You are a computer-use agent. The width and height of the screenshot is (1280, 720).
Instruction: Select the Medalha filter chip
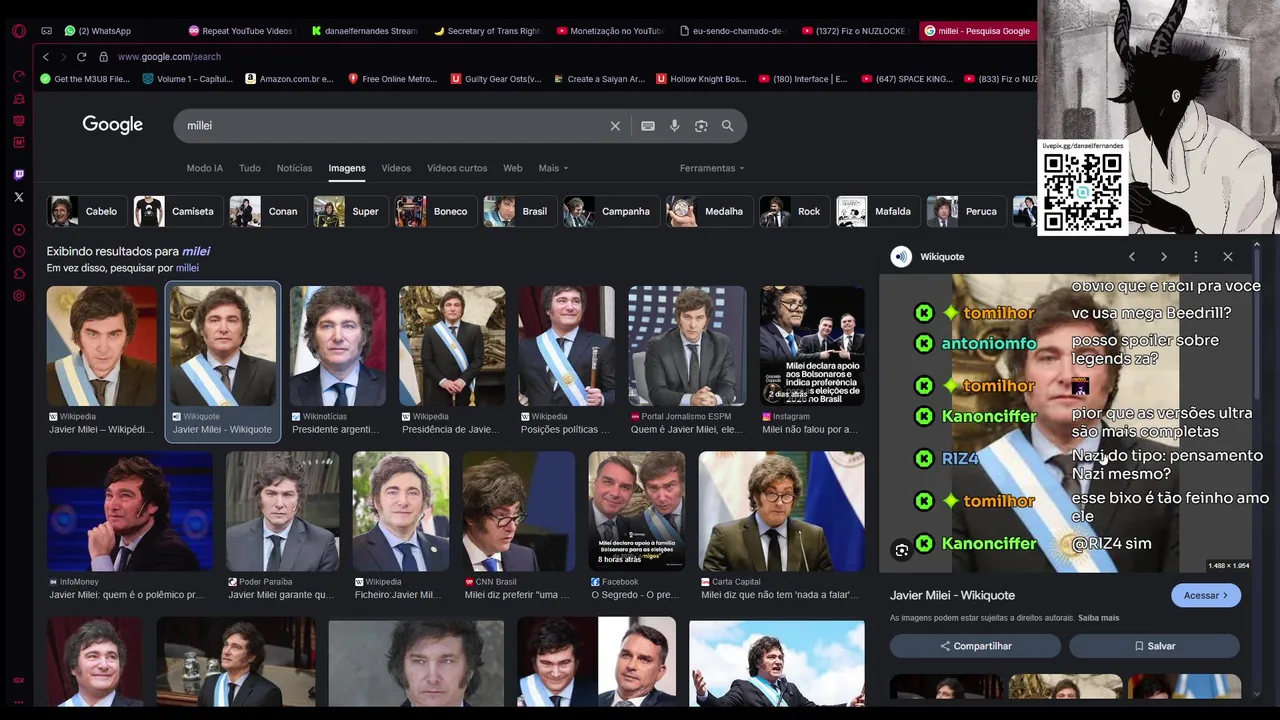710,211
